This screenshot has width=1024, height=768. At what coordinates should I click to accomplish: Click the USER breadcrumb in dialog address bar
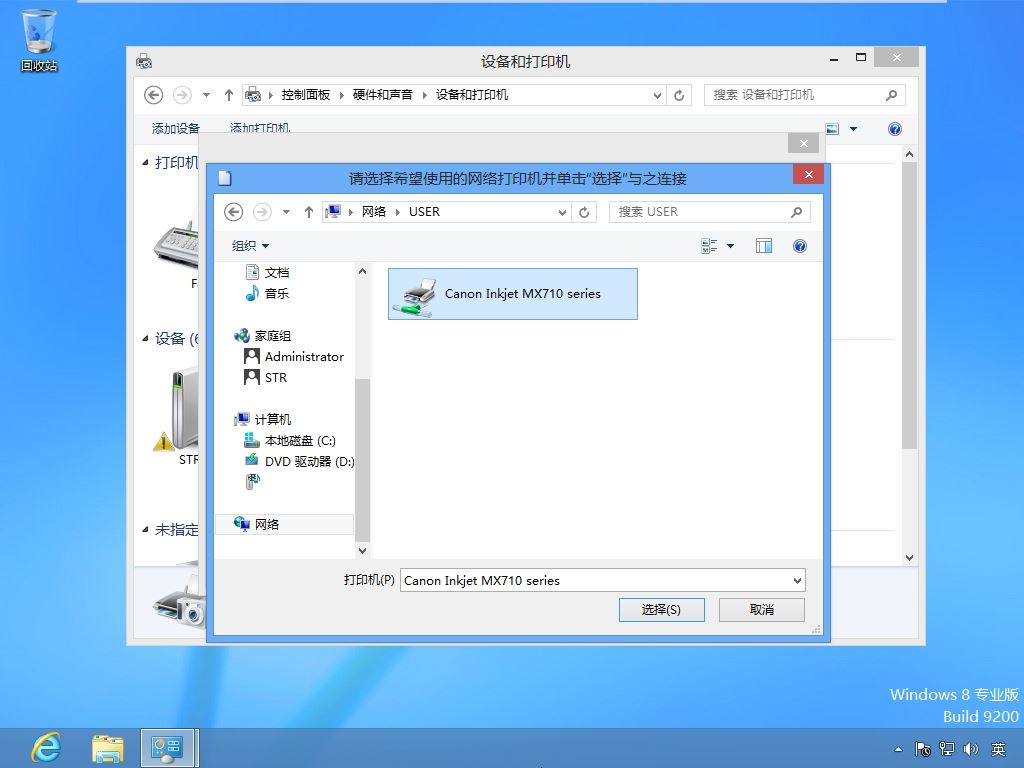click(x=424, y=212)
